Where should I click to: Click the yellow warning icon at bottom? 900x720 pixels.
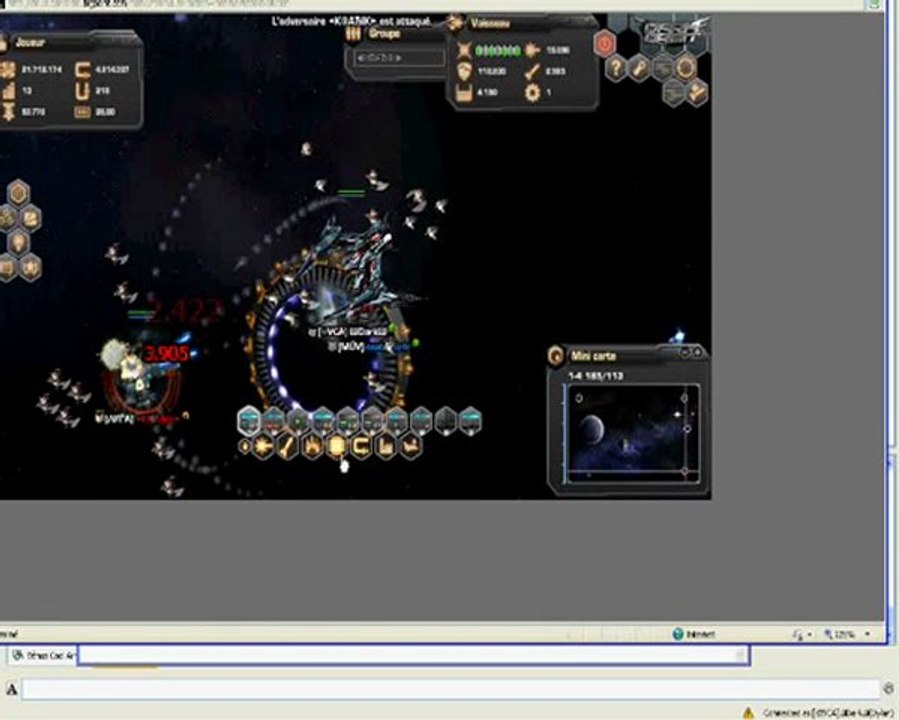(748, 713)
